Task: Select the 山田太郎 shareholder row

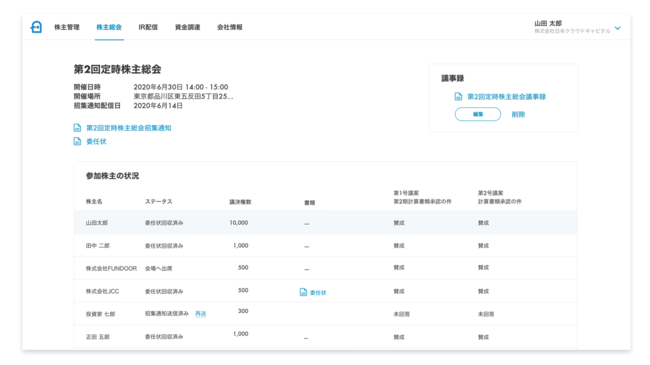Action: tap(325, 223)
